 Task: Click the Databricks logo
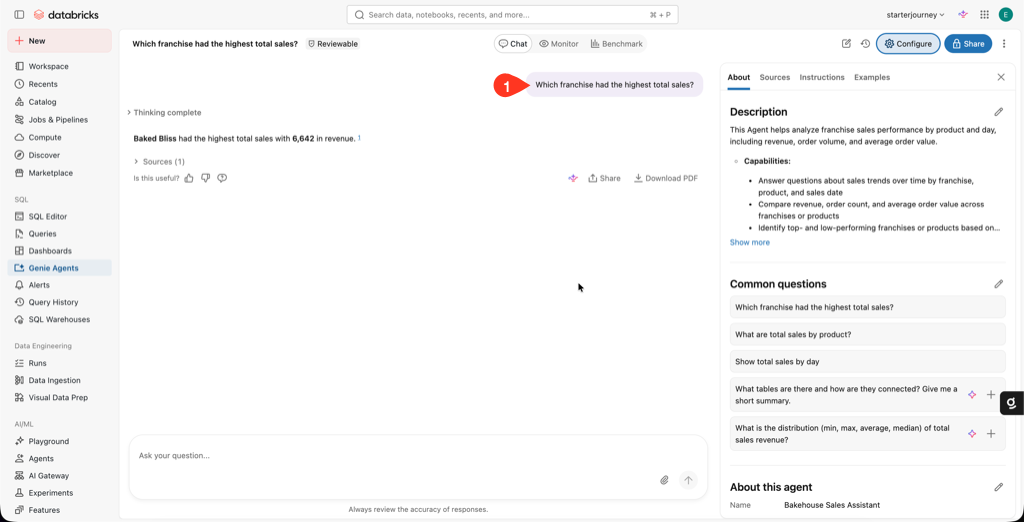click(x=66, y=14)
